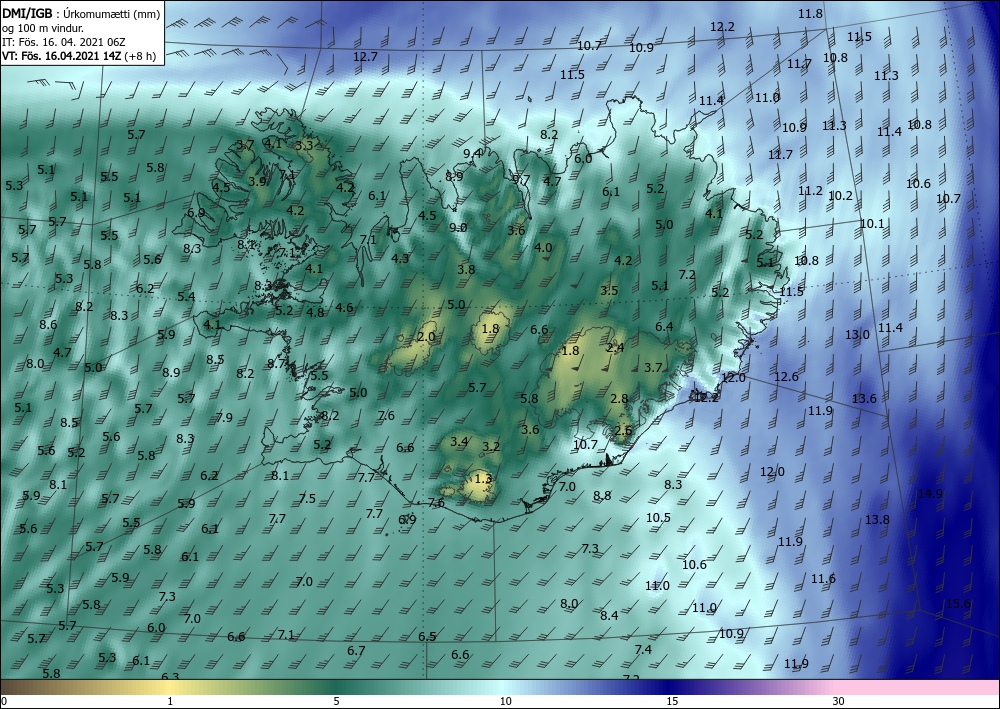Click the colorbar tick label '30'
The height and width of the screenshot is (709, 1000).
[839, 701]
